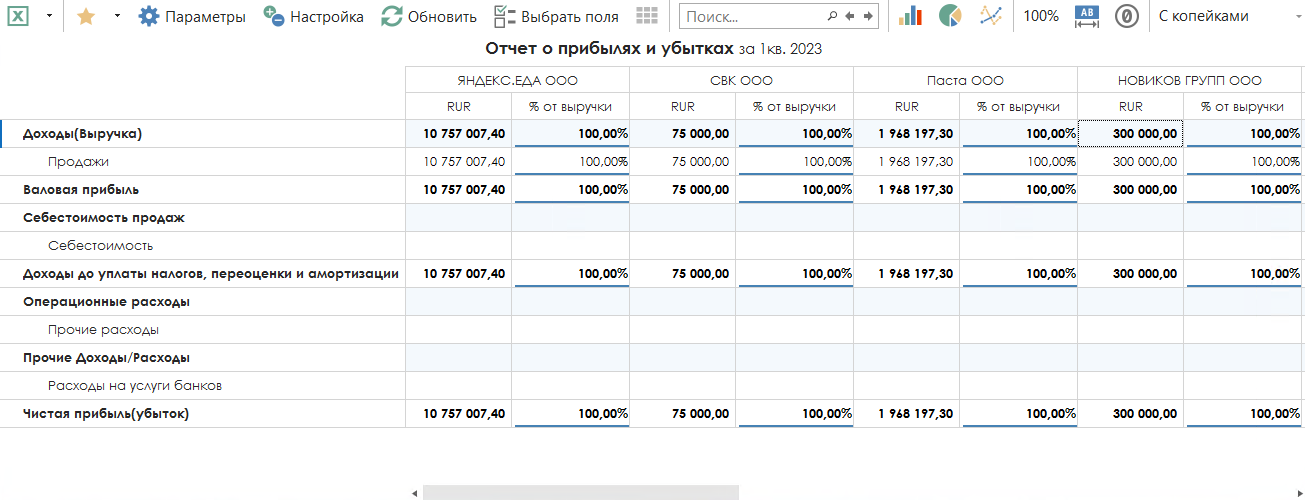Expand the favorites star dropdown arrow

pyautogui.click(x=116, y=16)
